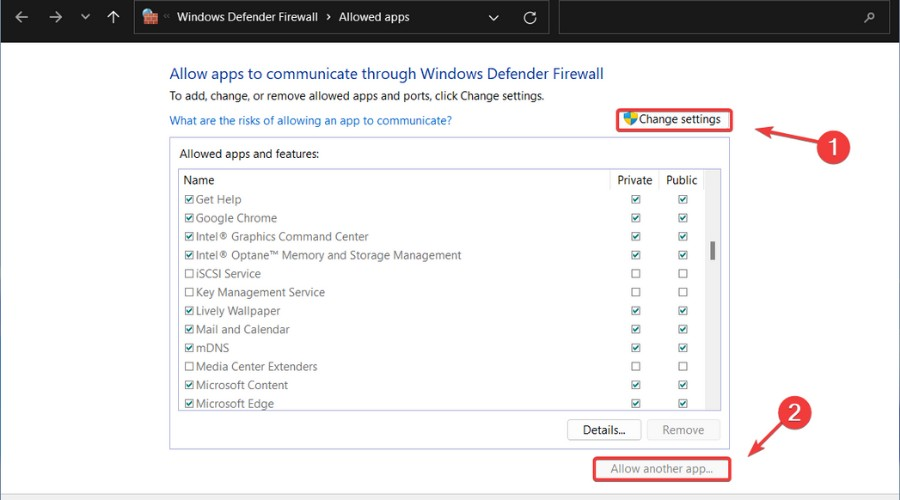
Task: Go back using the back arrow
Action: [21, 17]
